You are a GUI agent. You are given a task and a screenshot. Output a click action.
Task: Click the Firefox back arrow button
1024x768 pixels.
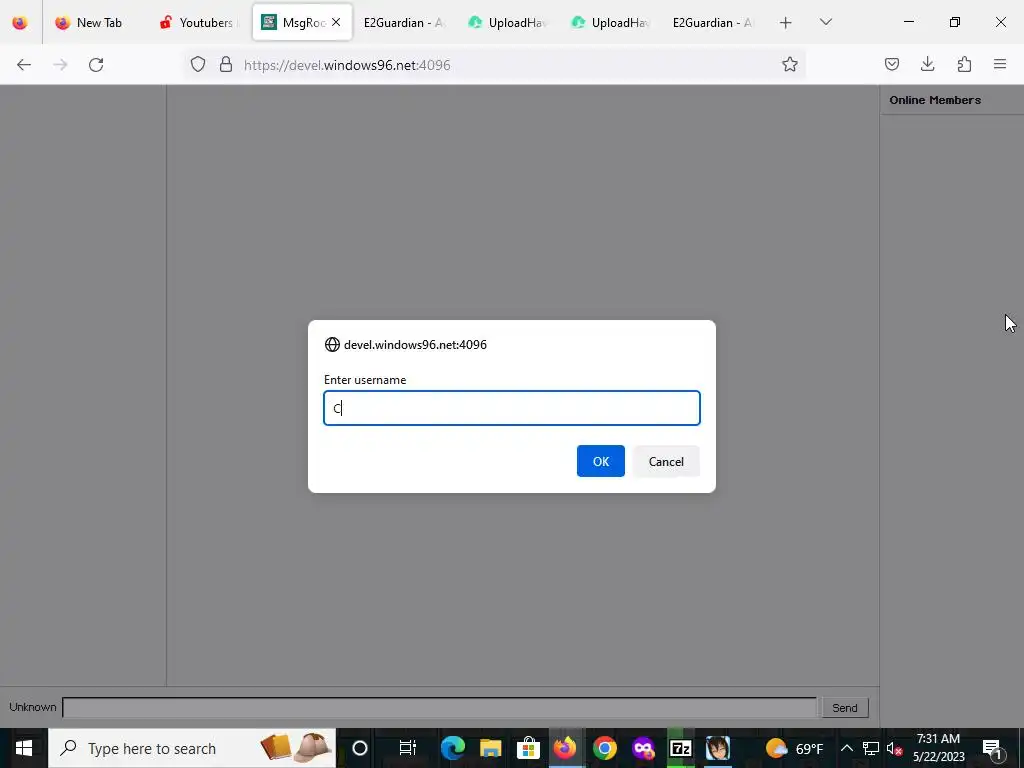pyautogui.click(x=24, y=65)
